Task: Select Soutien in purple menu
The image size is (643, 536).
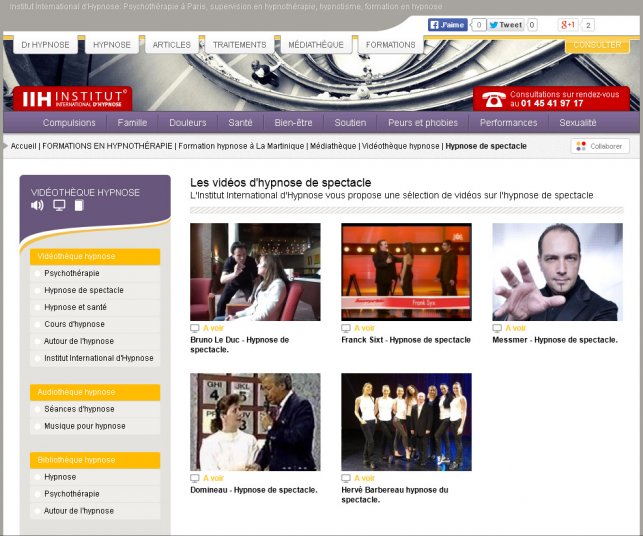Action: [350, 123]
